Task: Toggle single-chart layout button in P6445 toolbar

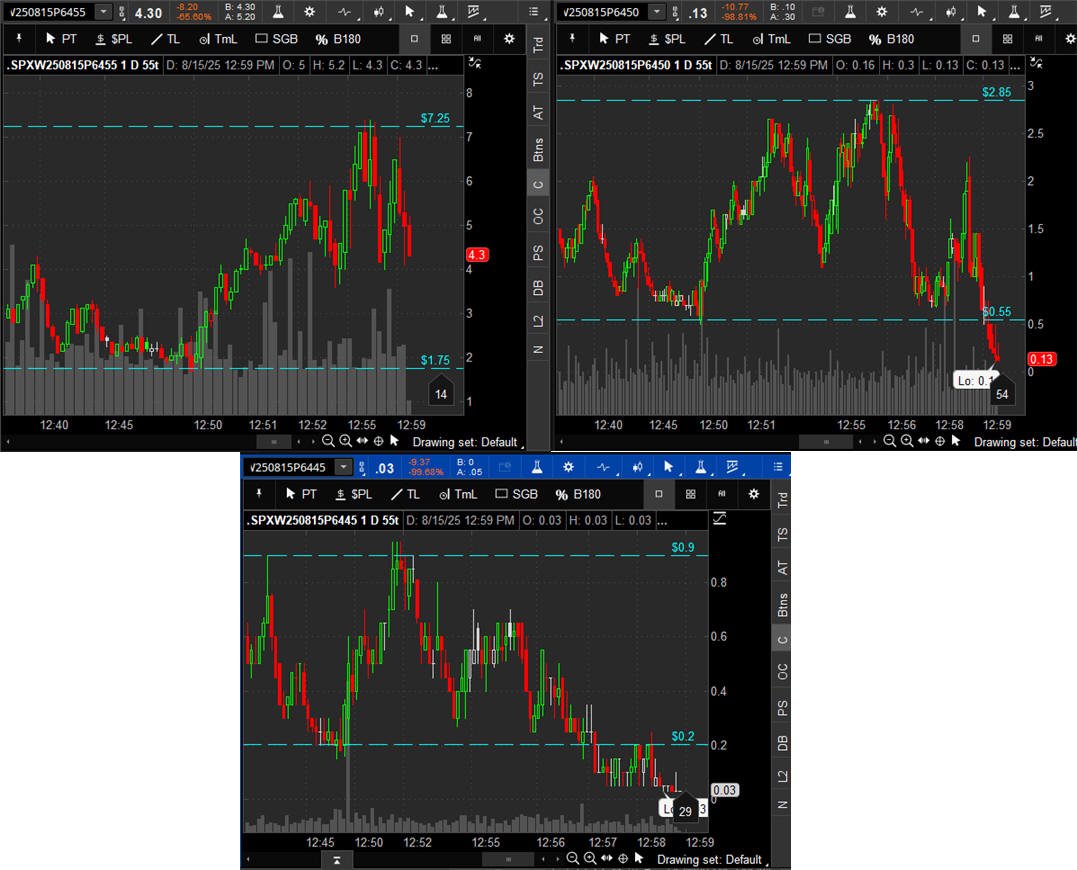Action: [x=658, y=494]
